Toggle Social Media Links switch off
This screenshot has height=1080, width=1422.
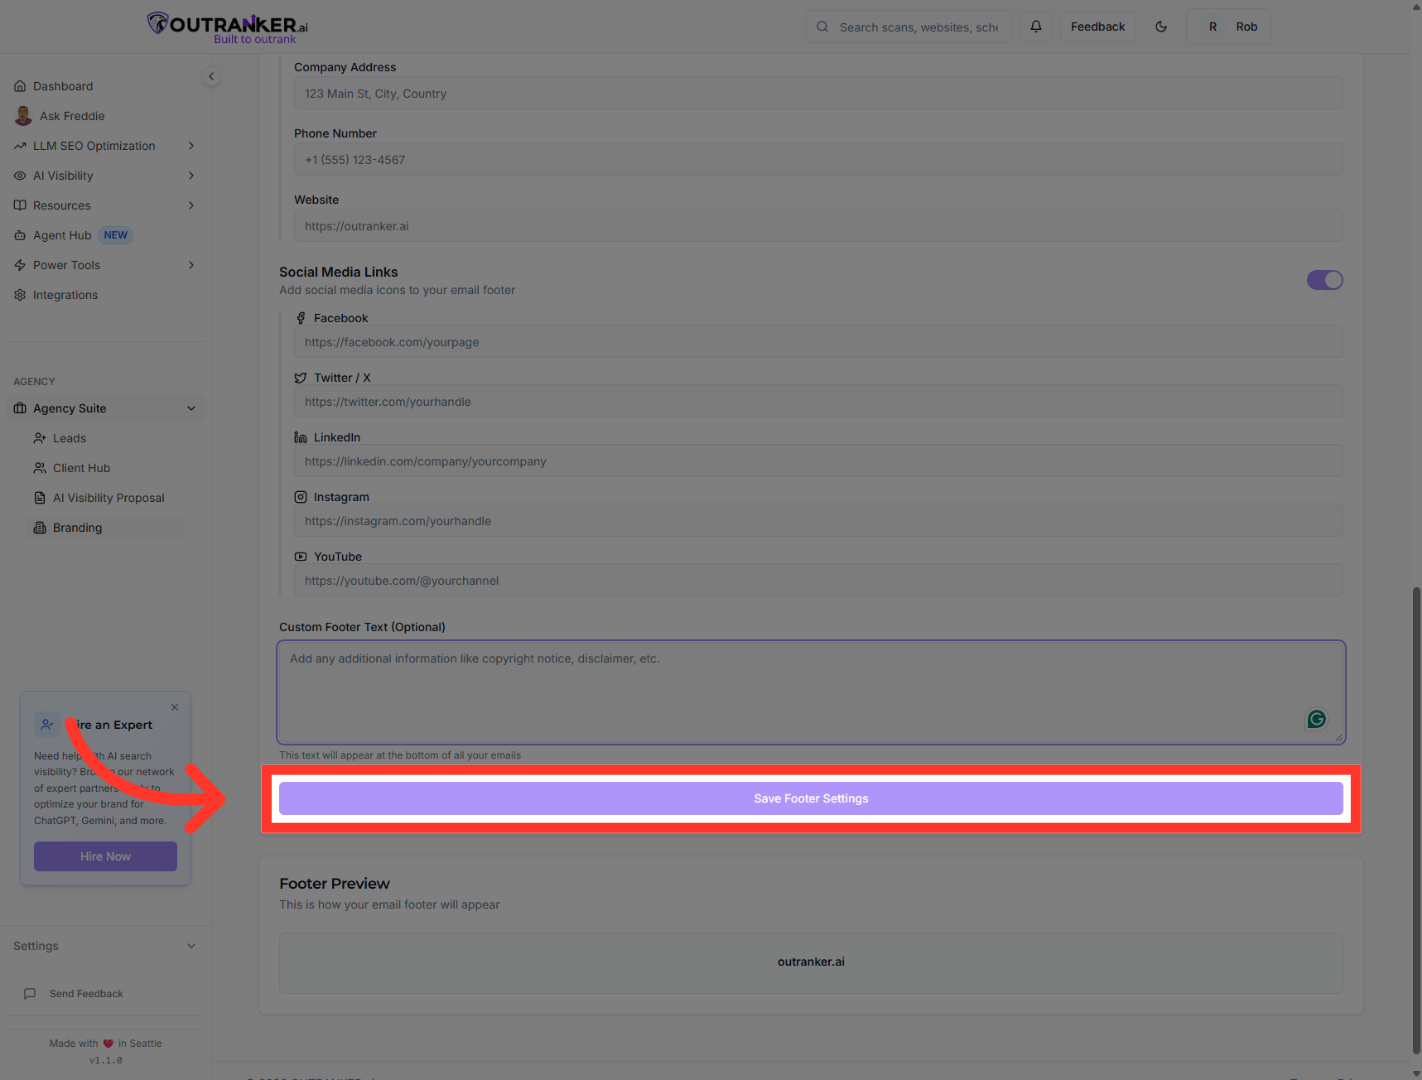(1325, 280)
